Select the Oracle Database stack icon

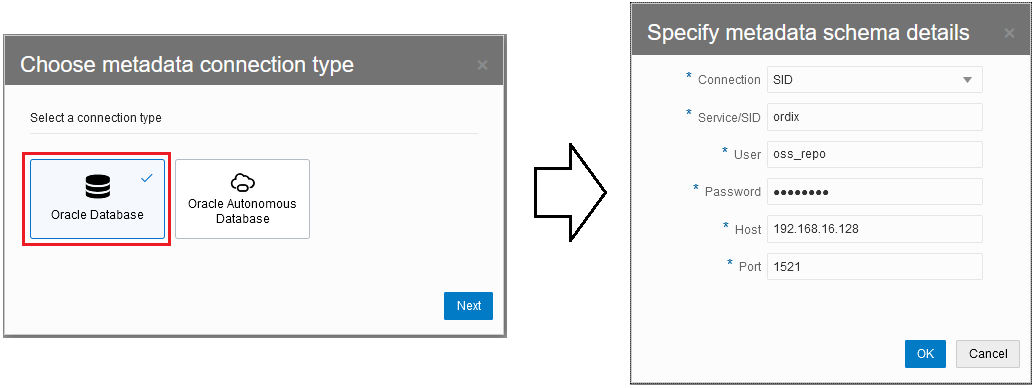click(98, 187)
